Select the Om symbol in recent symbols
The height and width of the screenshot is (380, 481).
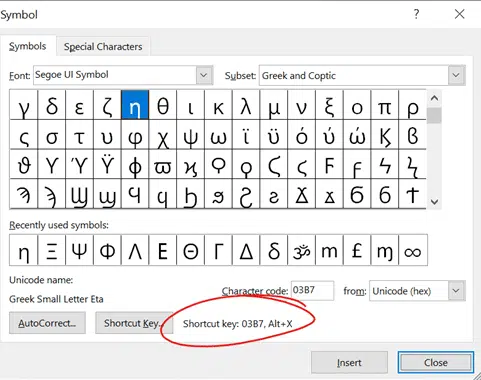[x=302, y=250]
